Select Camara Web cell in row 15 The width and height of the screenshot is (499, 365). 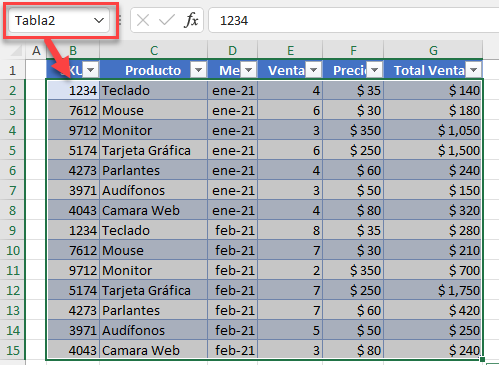click(x=154, y=350)
